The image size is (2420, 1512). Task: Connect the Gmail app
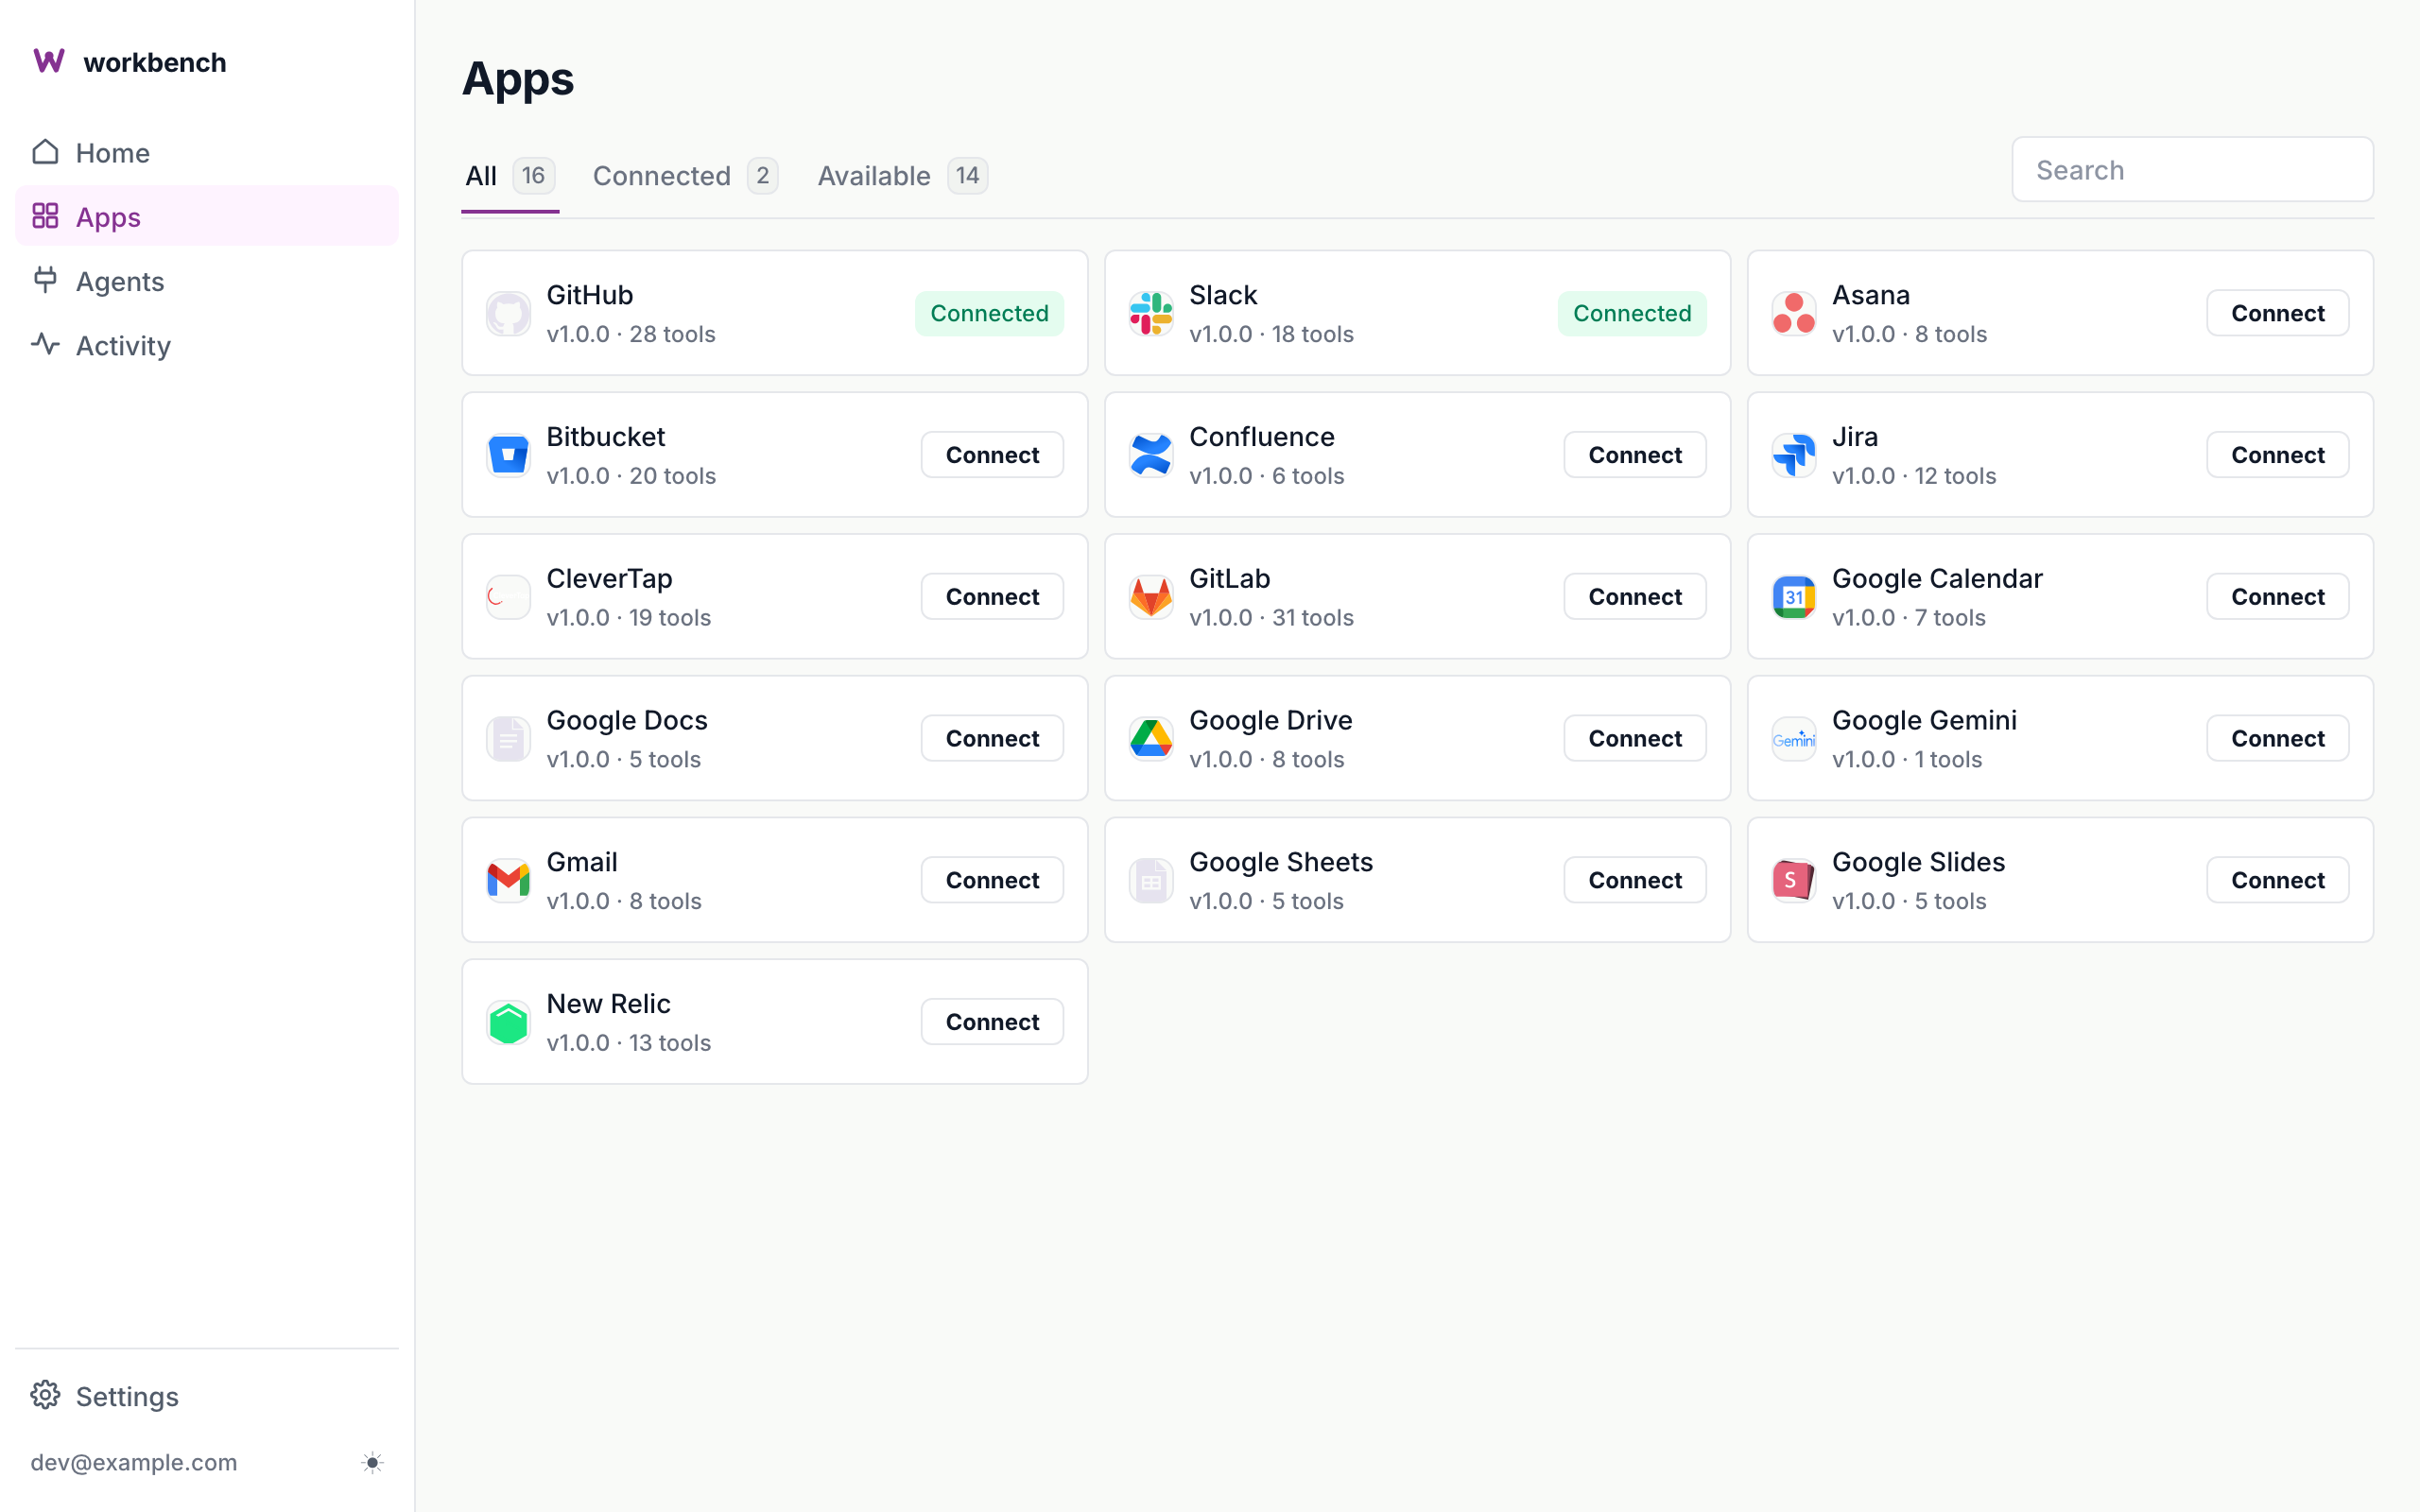pos(992,880)
